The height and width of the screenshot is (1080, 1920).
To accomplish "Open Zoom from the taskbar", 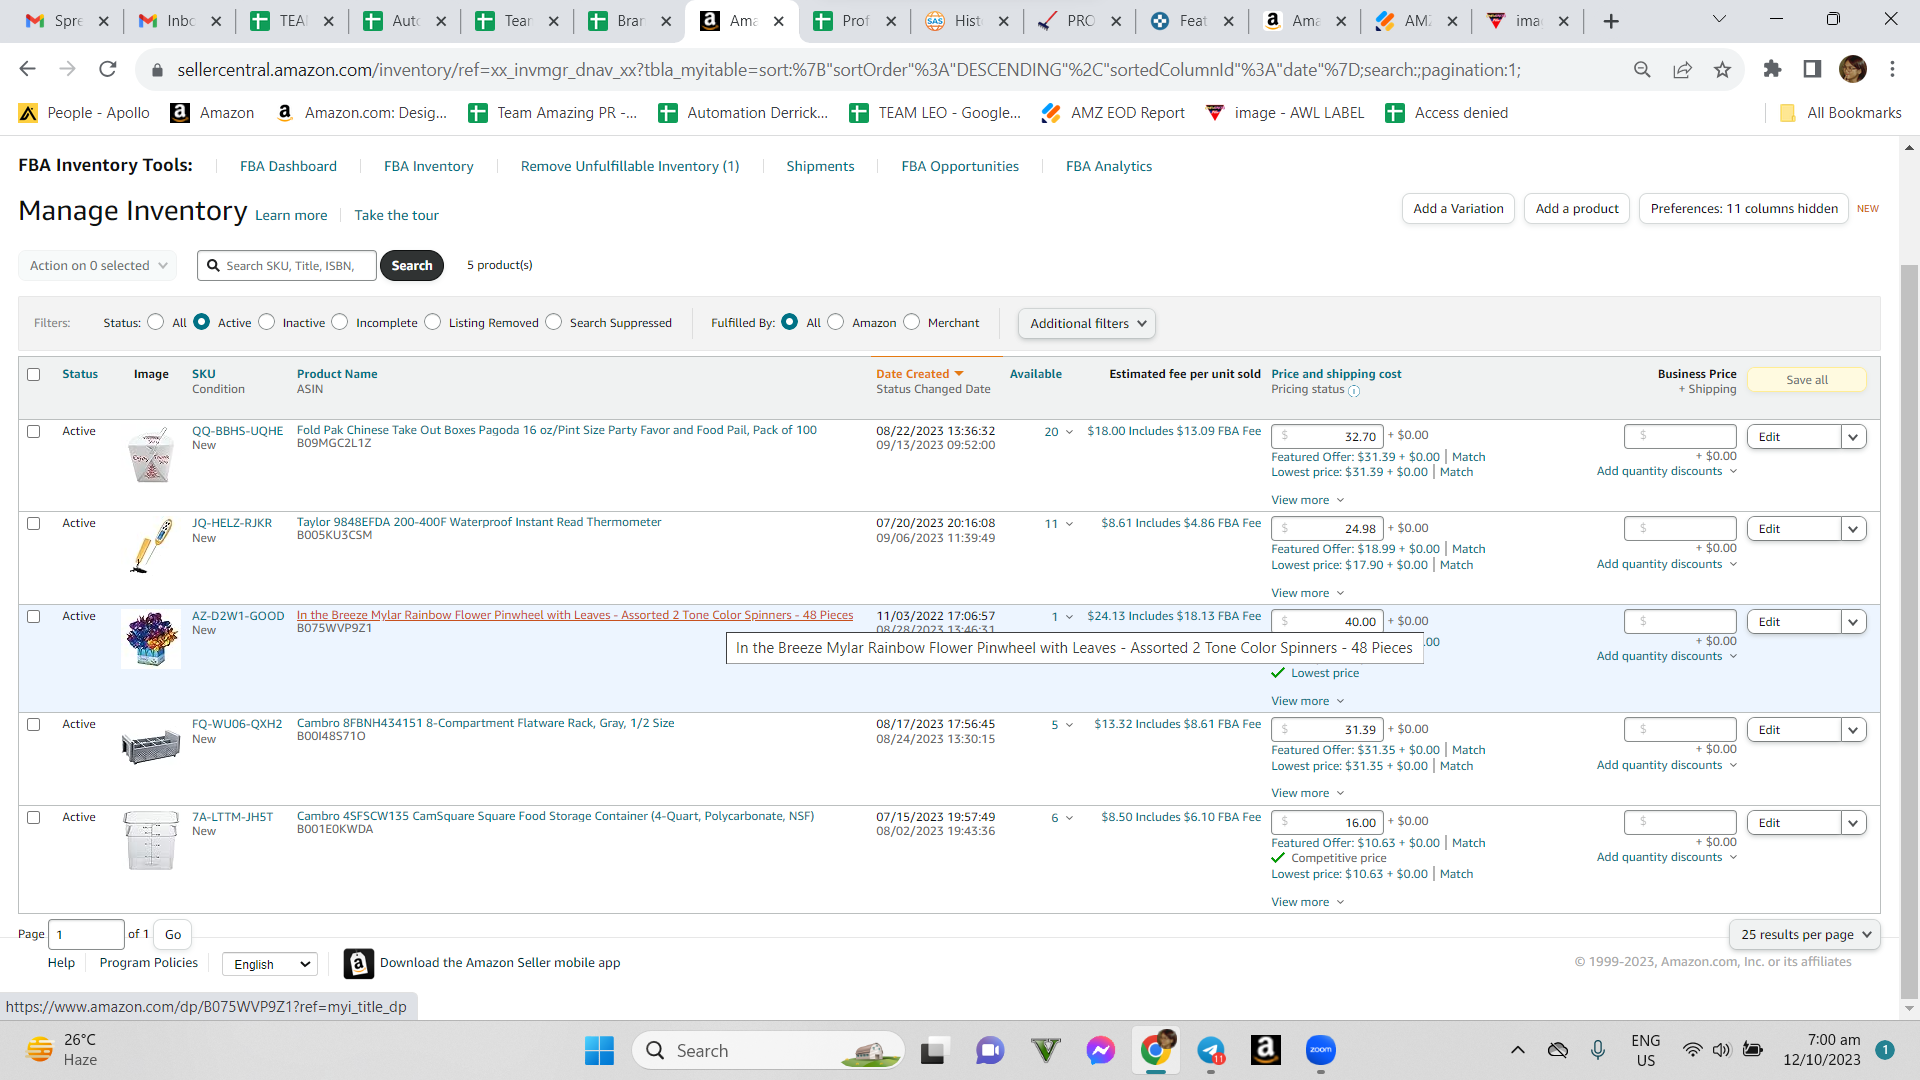I will [1321, 1051].
